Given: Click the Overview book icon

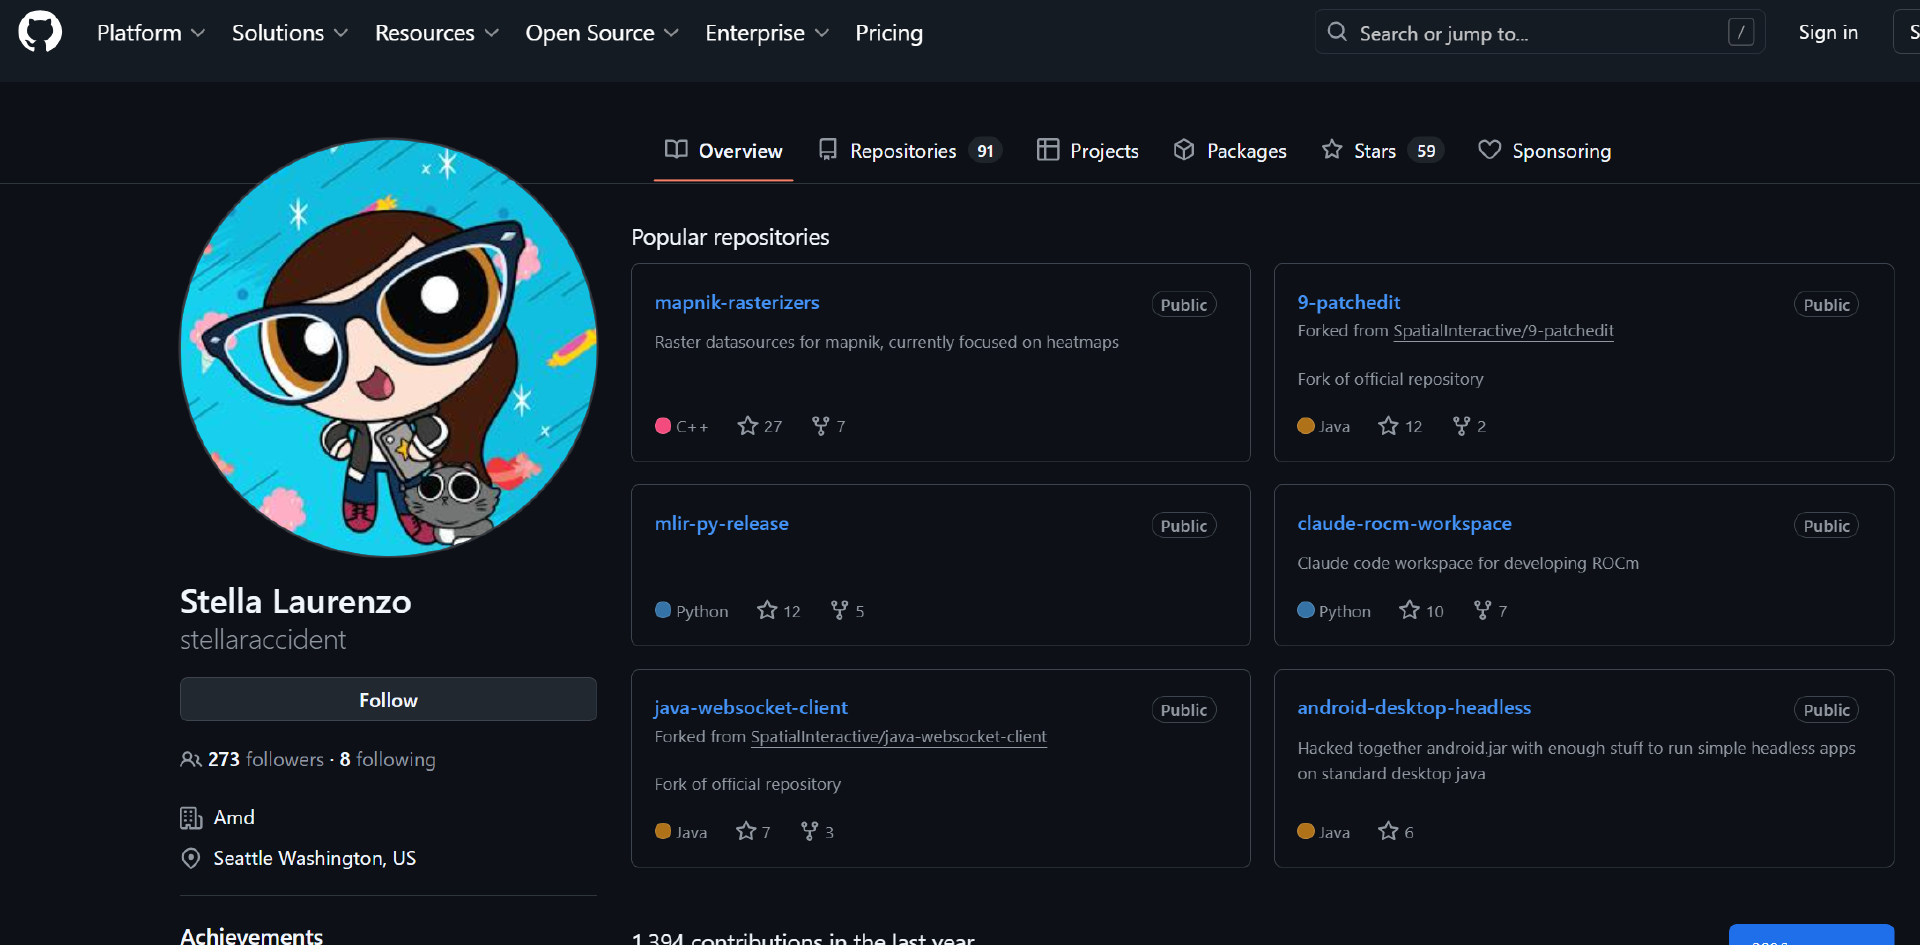Looking at the screenshot, I should pos(676,150).
